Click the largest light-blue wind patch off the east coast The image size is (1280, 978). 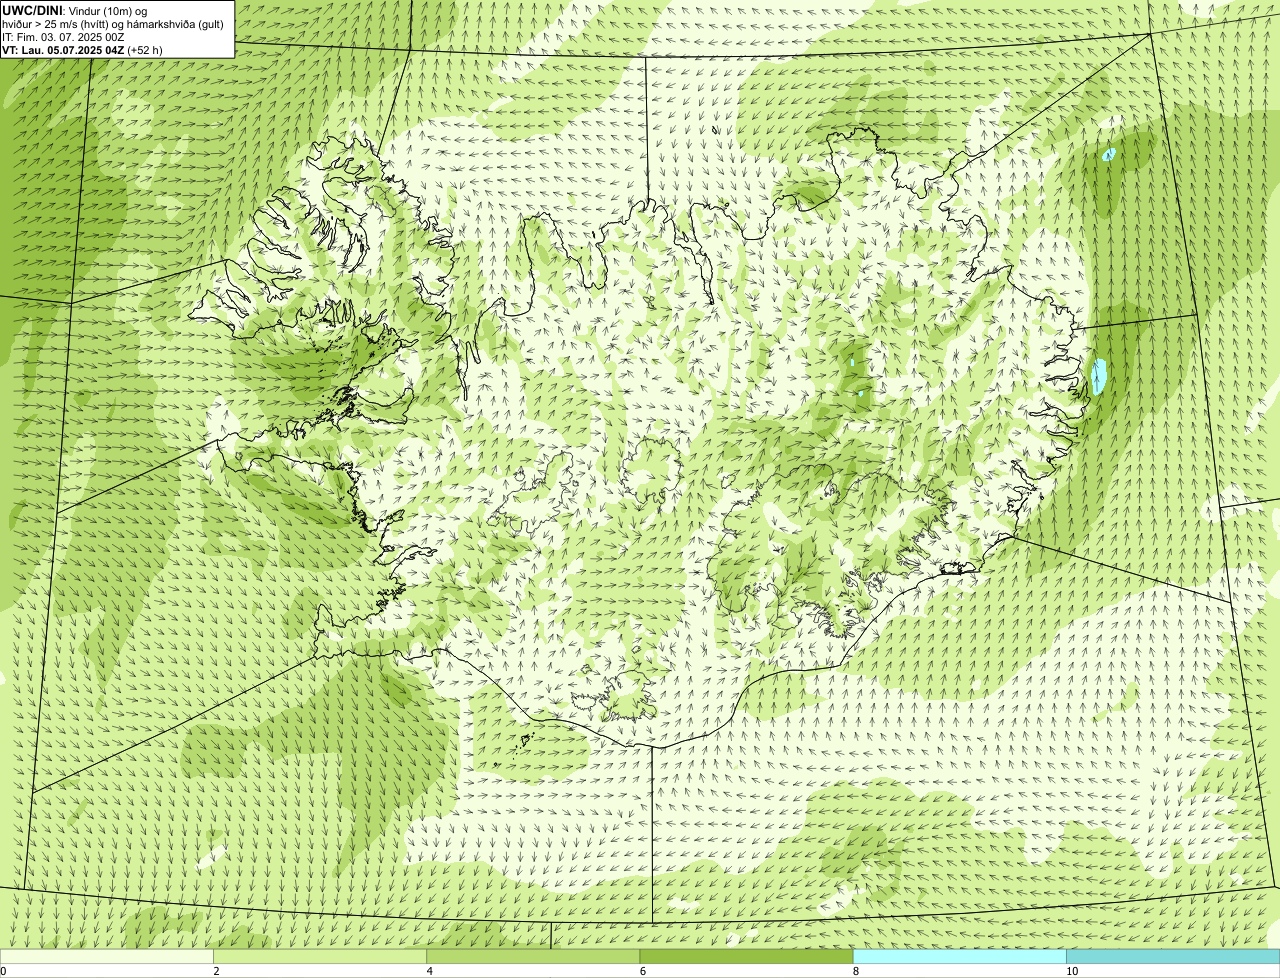(x=1099, y=376)
